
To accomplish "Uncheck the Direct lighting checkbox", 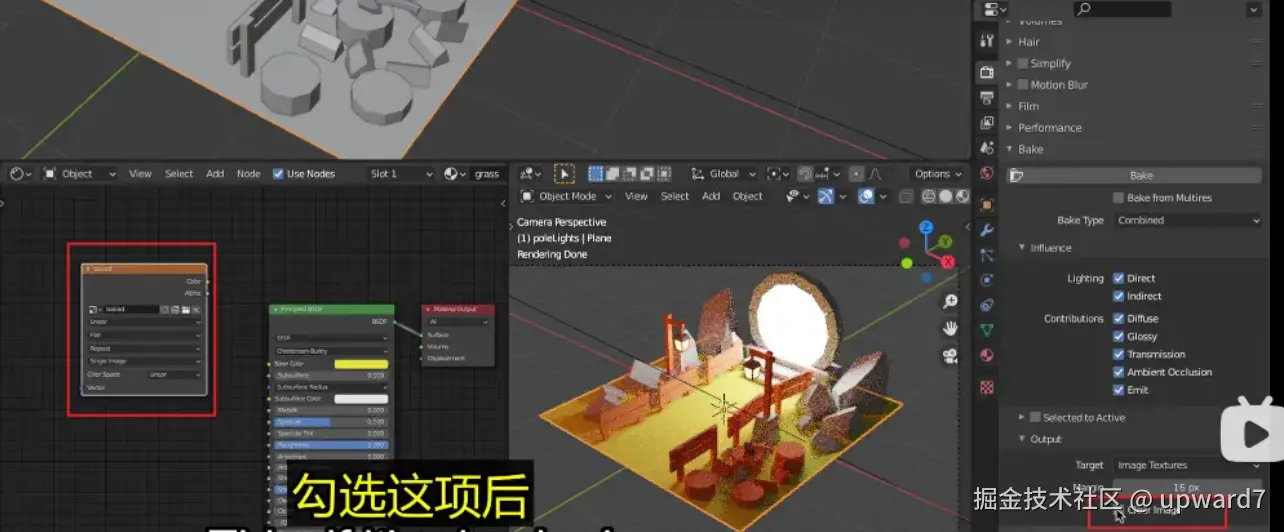I will coord(1119,278).
